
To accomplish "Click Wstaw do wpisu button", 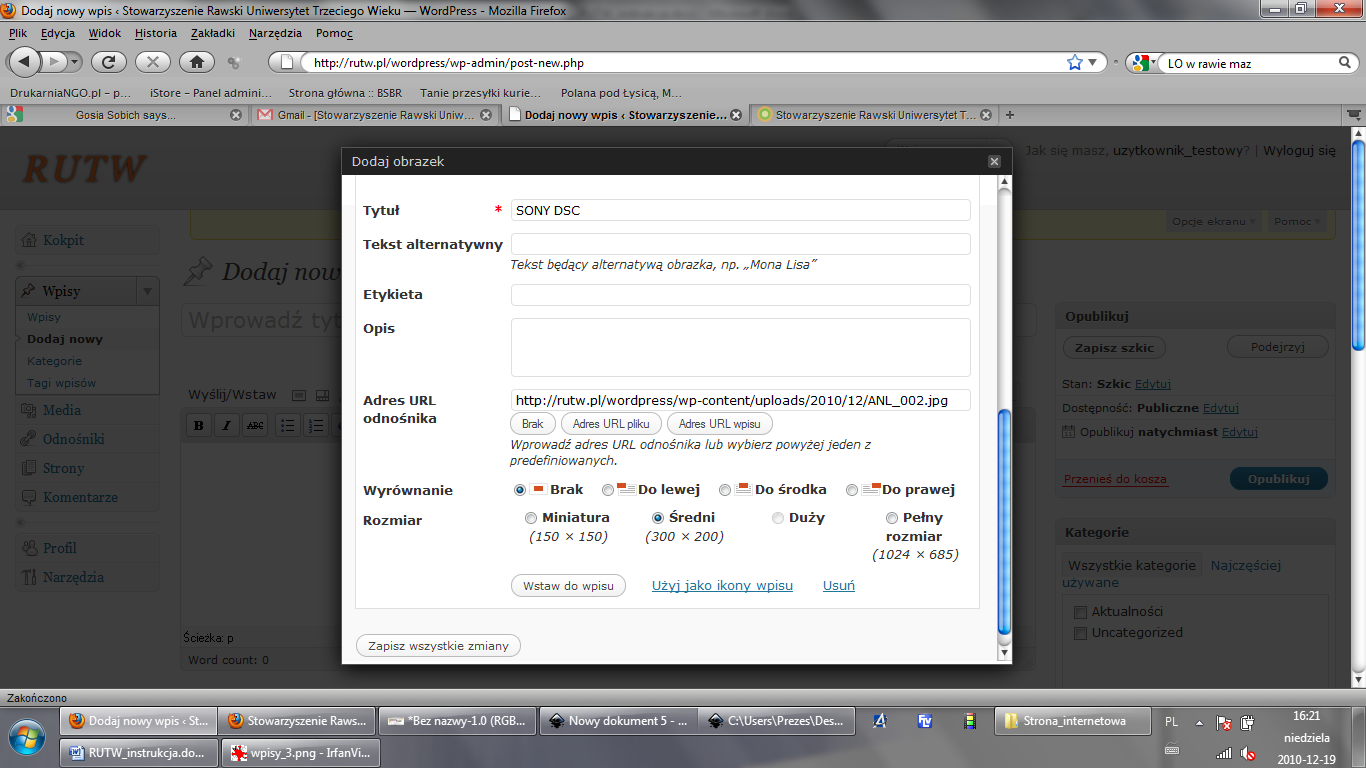I will tap(568, 586).
